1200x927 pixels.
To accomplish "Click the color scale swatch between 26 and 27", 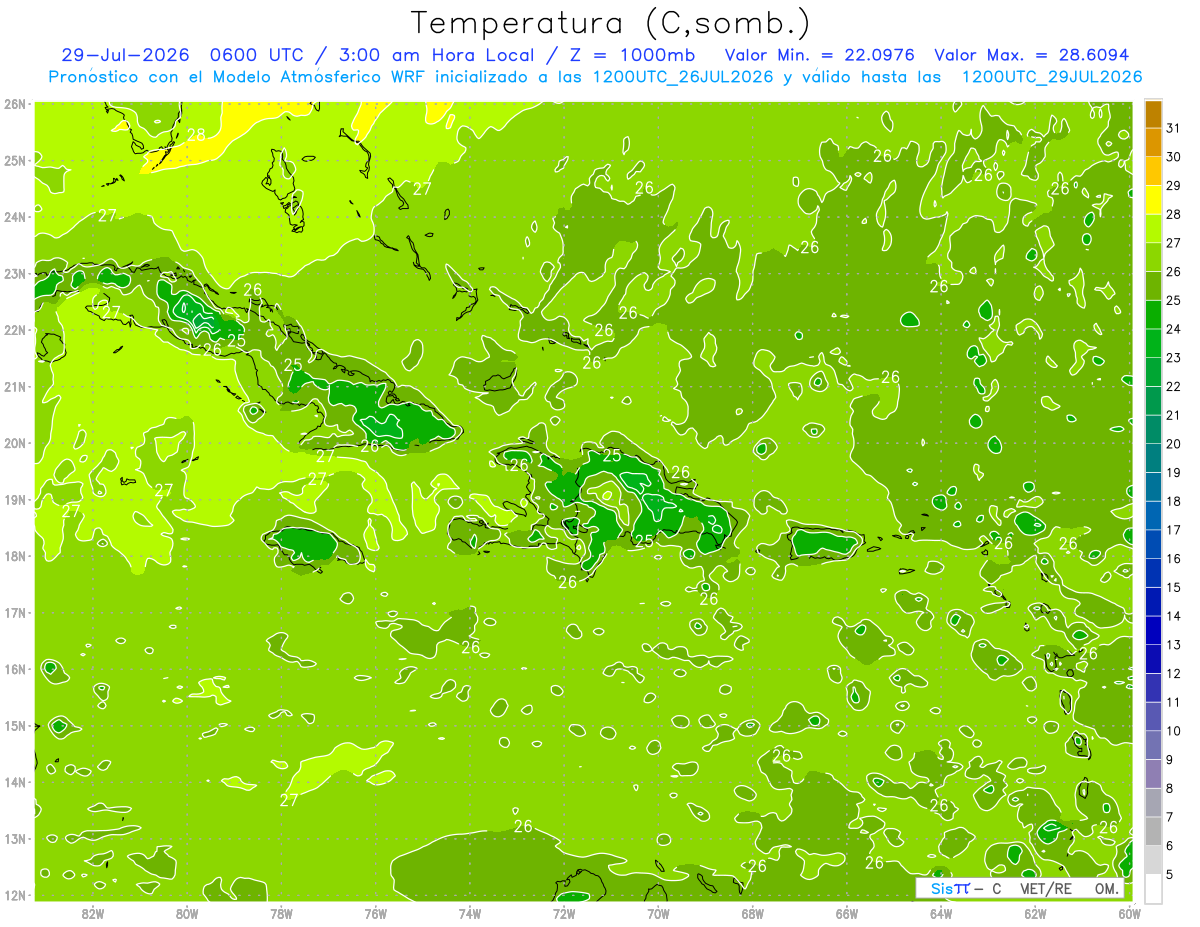I will (x=1153, y=258).
